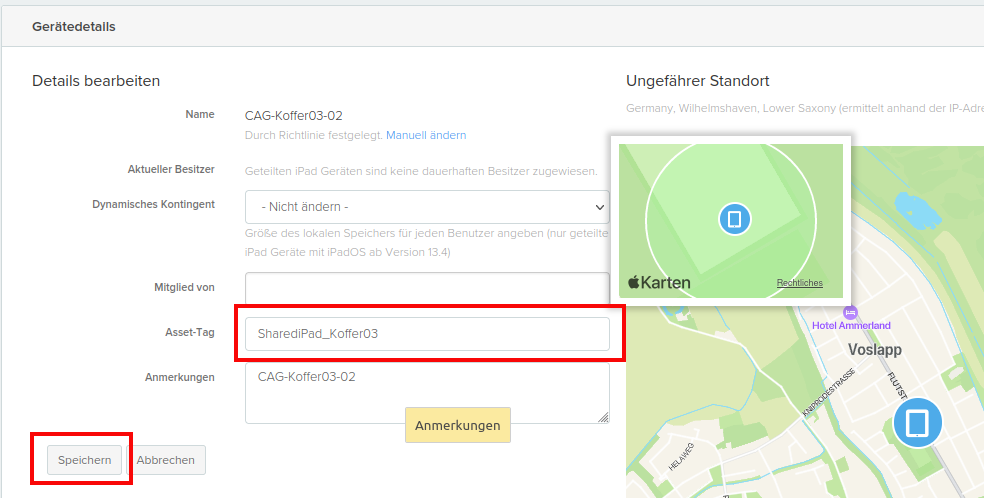This screenshot has width=984, height=498.
Task: Open the Rechtliches link on the map
Action: pos(799,283)
